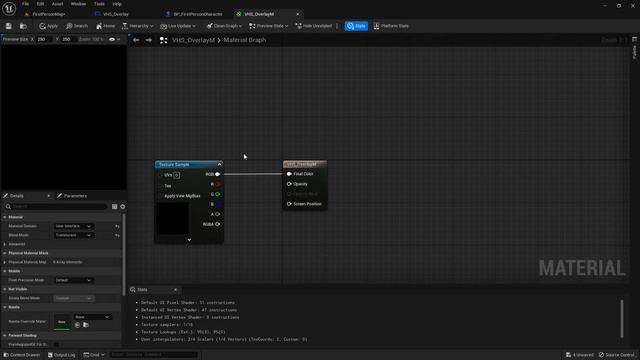The height and width of the screenshot is (360, 640).
Task: Toggle Platform Stats
Action: [391, 26]
